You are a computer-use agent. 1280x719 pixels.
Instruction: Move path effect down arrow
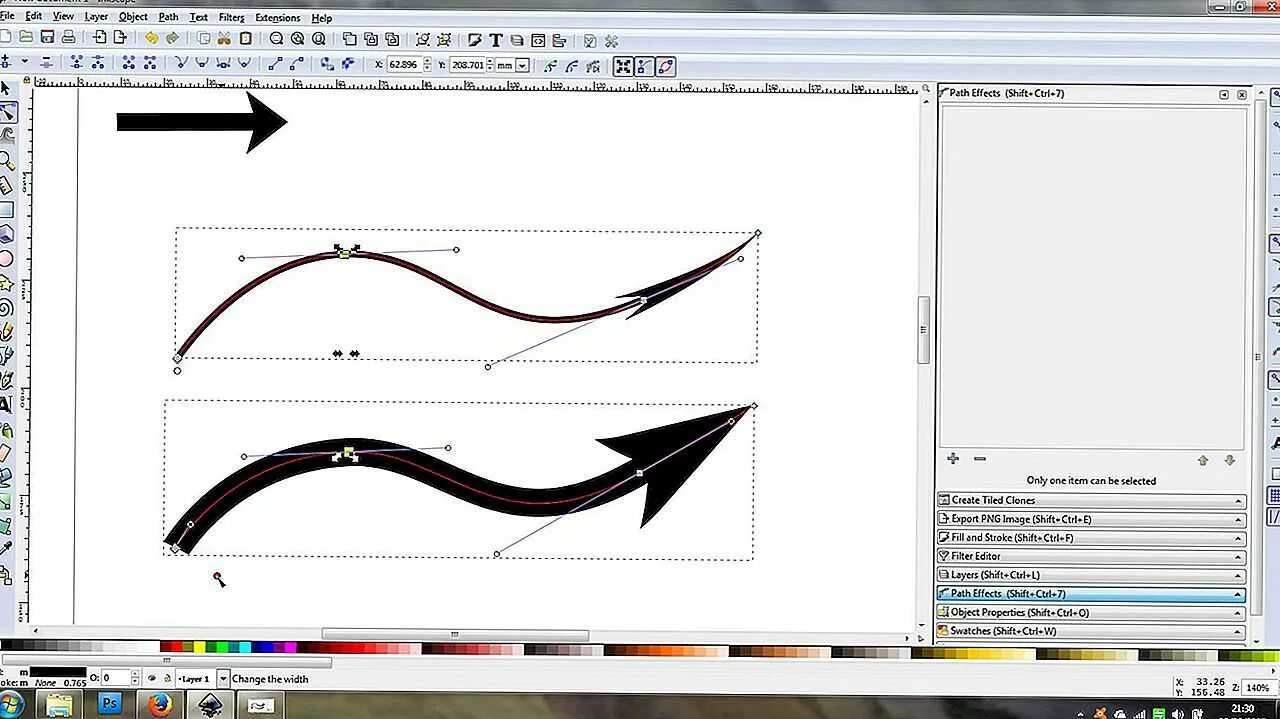(1229, 460)
